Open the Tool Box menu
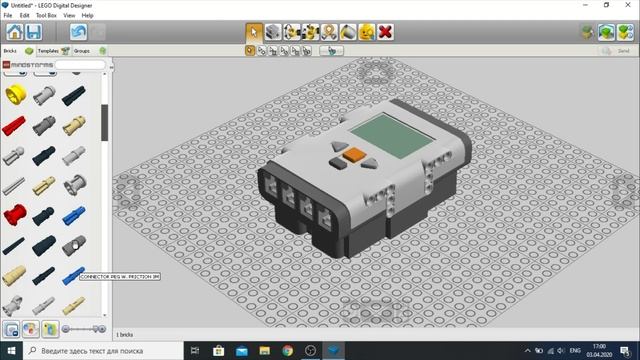 46,15
